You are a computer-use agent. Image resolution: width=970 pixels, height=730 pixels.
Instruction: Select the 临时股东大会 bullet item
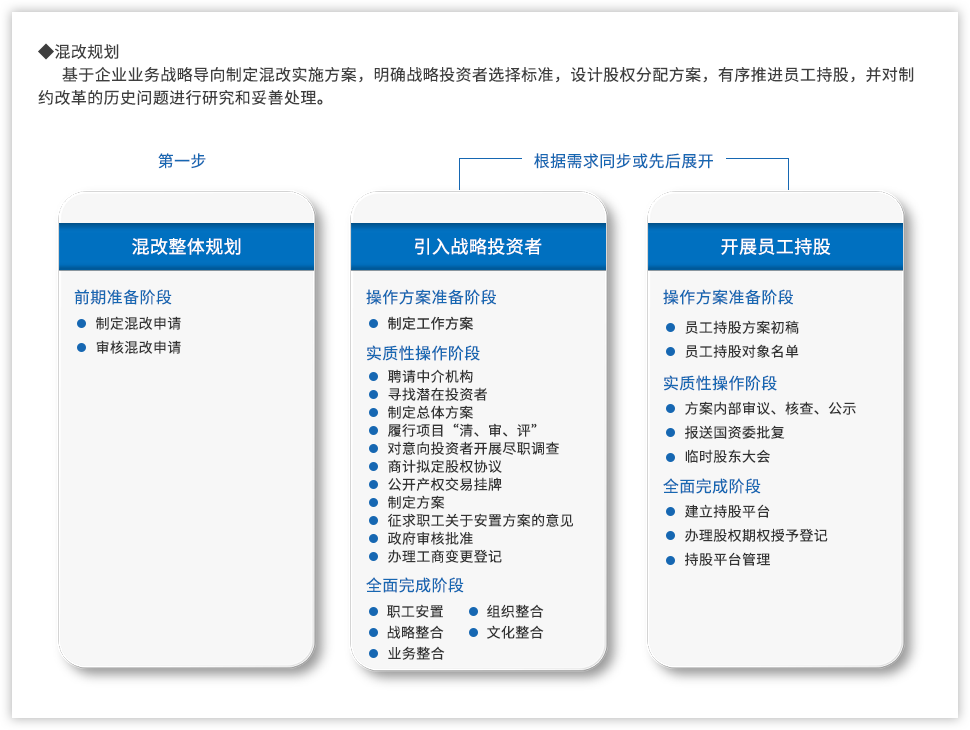(727, 457)
